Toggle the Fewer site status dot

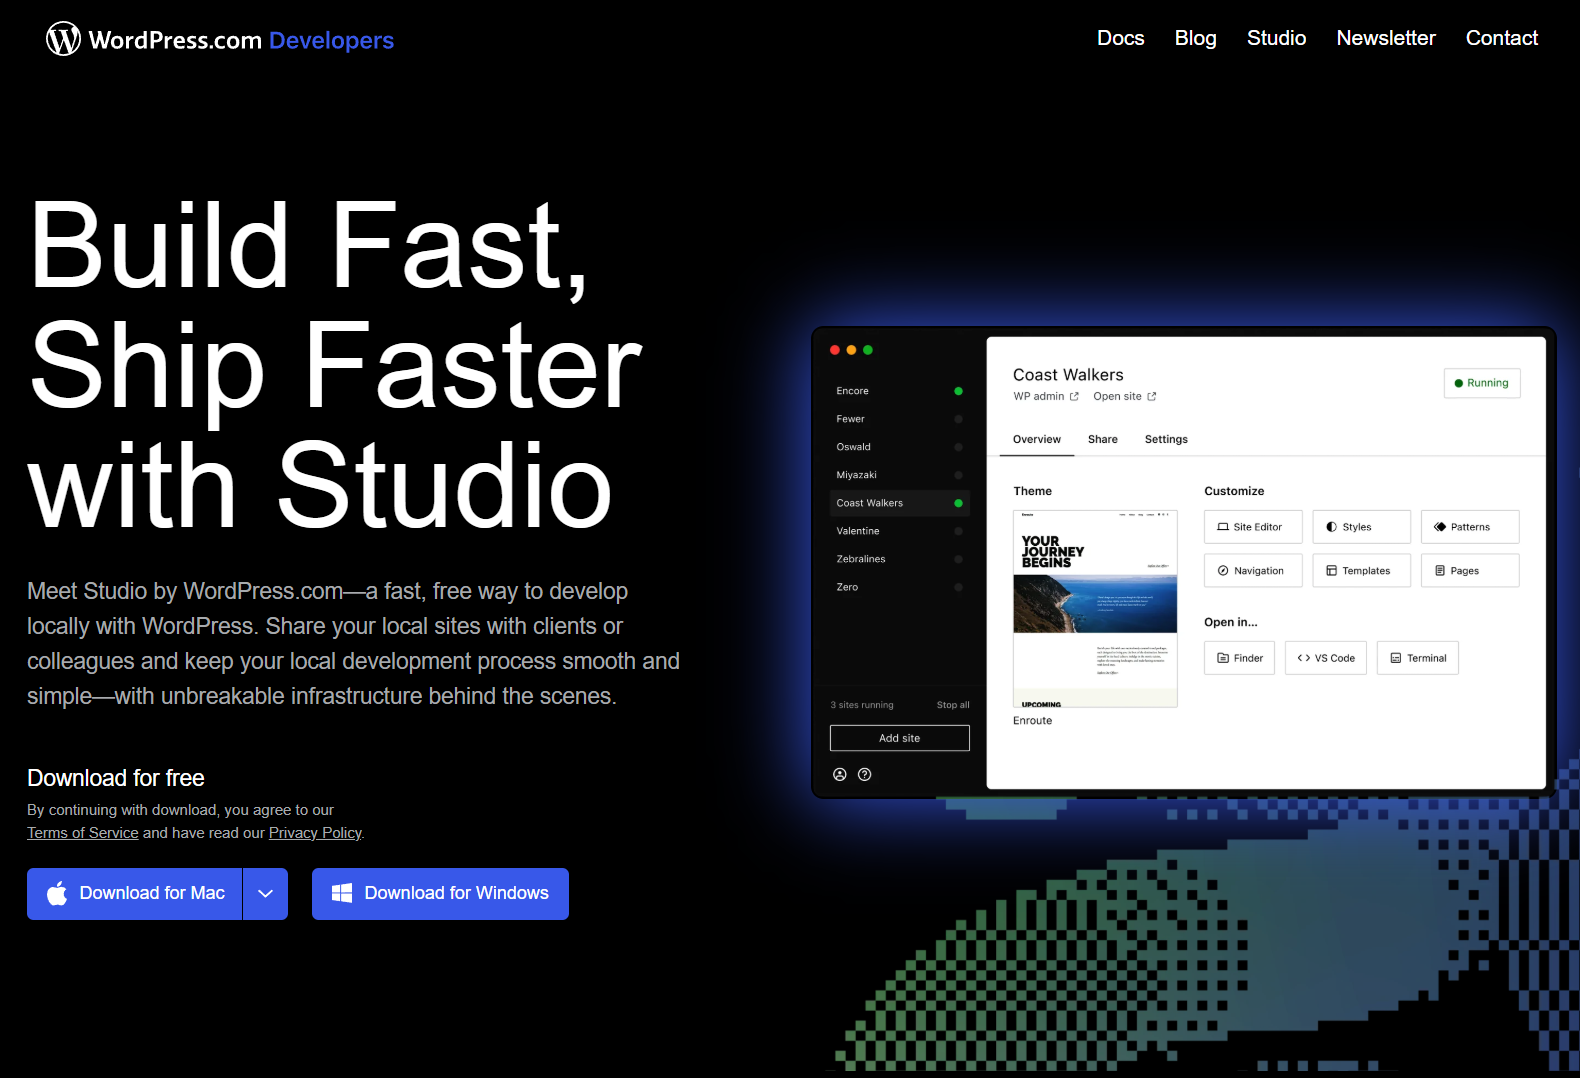(958, 419)
